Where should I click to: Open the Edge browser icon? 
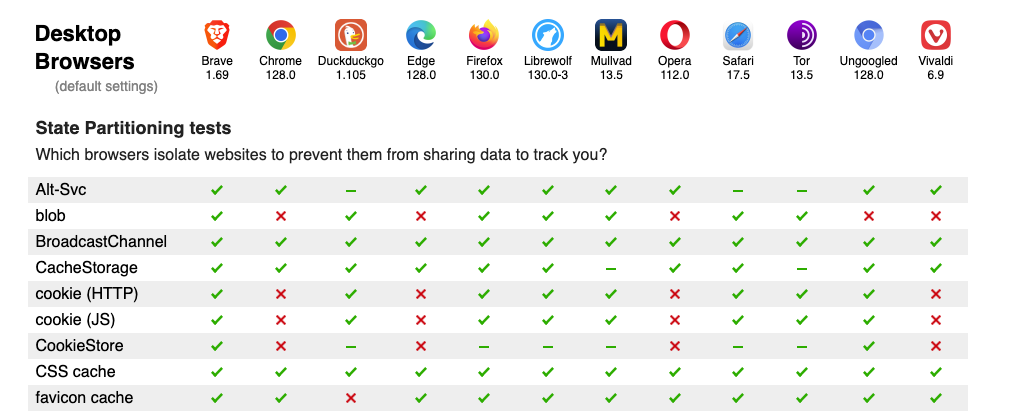pos(421,36)
